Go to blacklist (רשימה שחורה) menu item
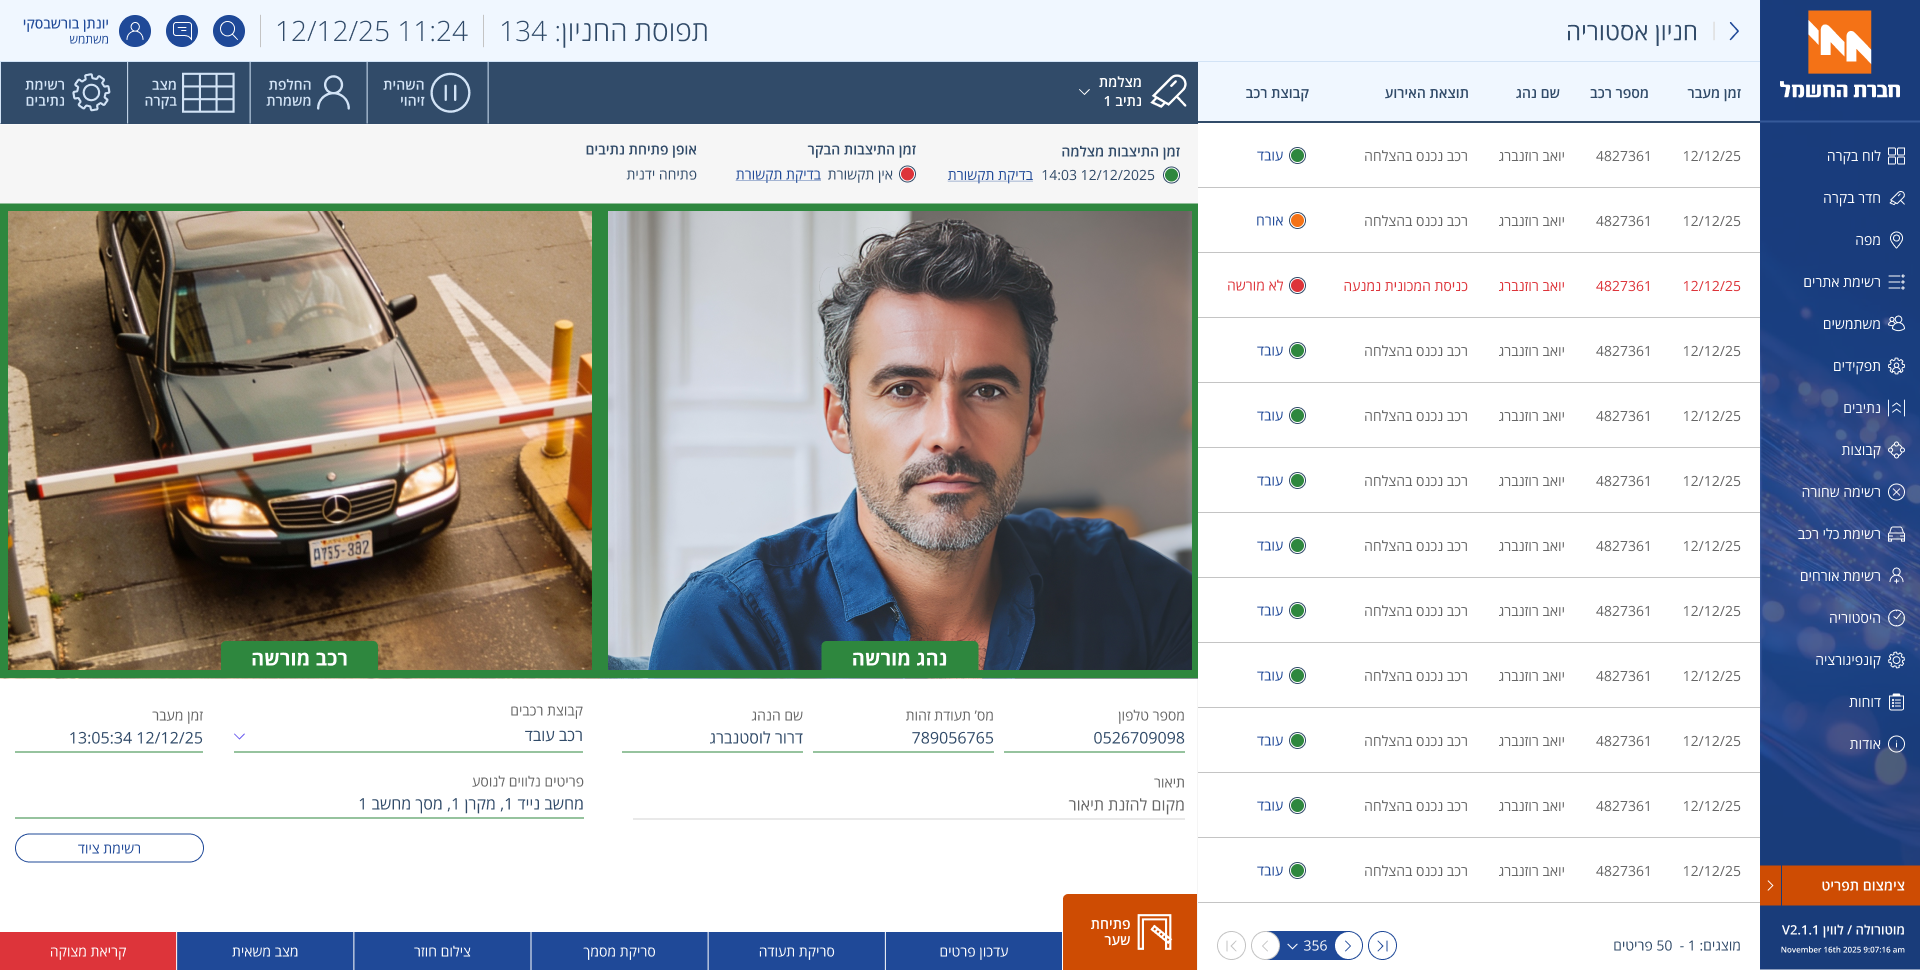 [1853, 492]
